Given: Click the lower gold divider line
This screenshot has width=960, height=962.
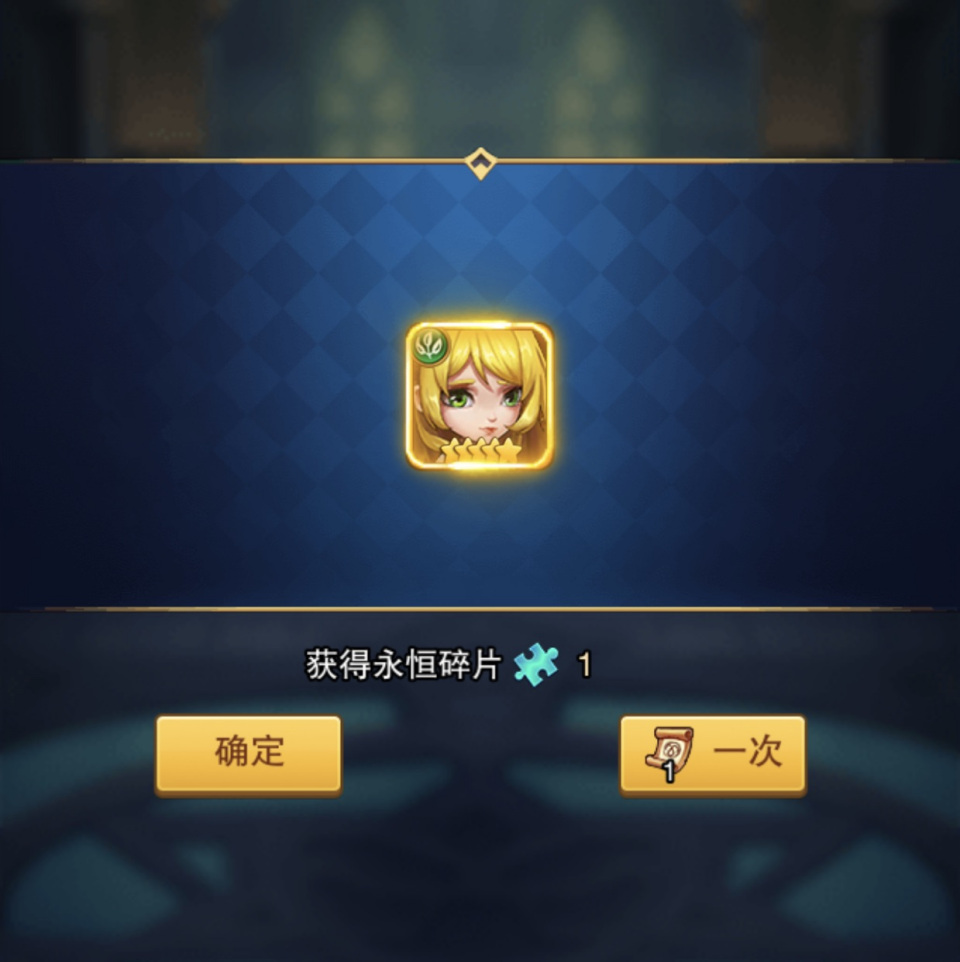Looking at the screenshot, I should (480, 609).
